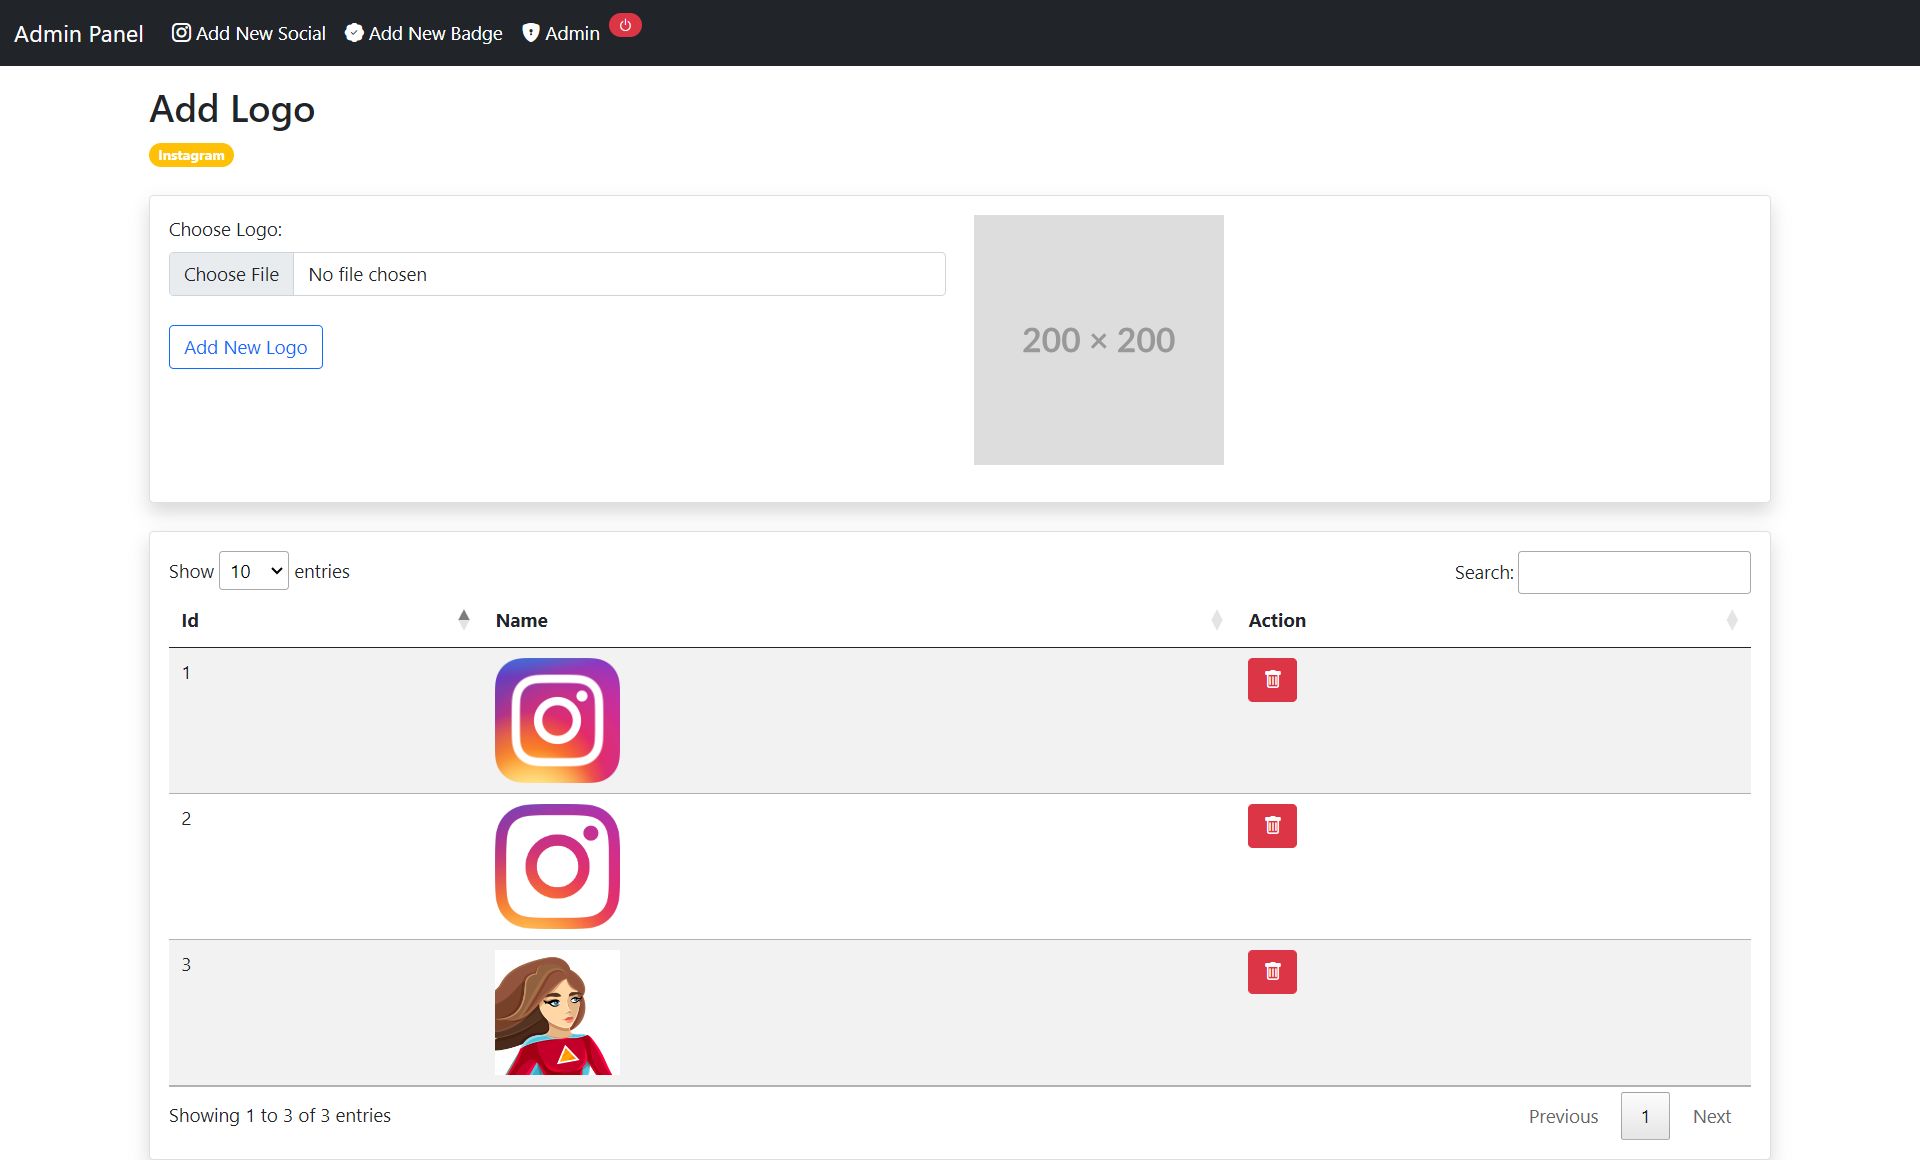Image resolution: width=1920 pixels, height=1160 pixels.
Task: Click the Id cell showing 2
Action: (186, 818)
